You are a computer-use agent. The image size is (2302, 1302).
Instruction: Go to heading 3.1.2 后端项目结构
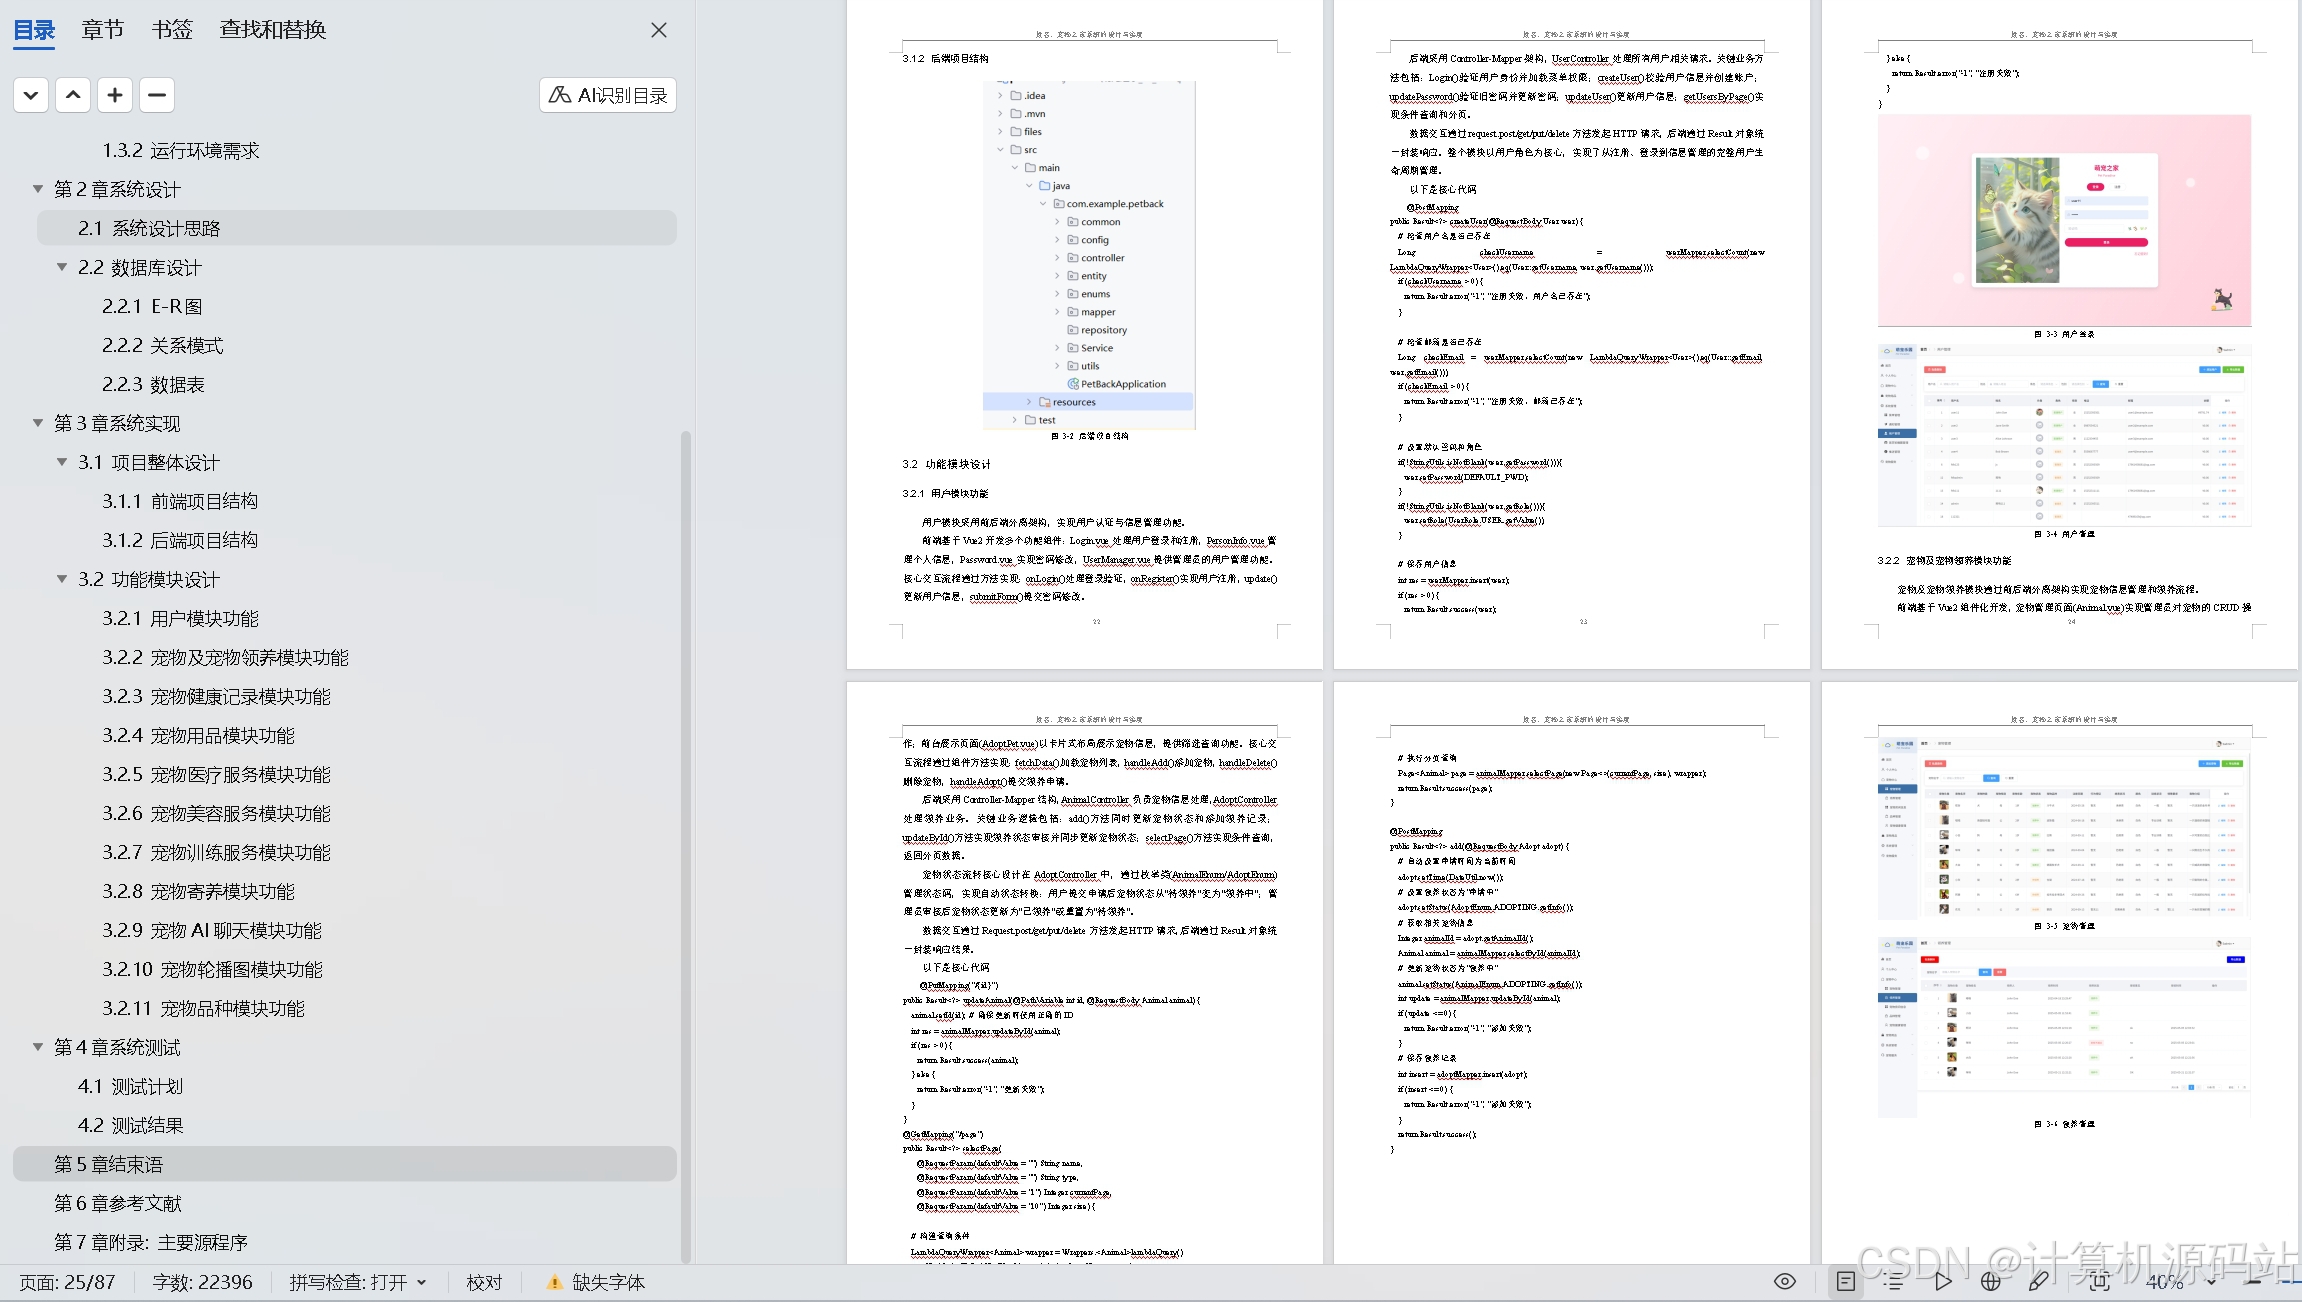click(x=180, y=540)
